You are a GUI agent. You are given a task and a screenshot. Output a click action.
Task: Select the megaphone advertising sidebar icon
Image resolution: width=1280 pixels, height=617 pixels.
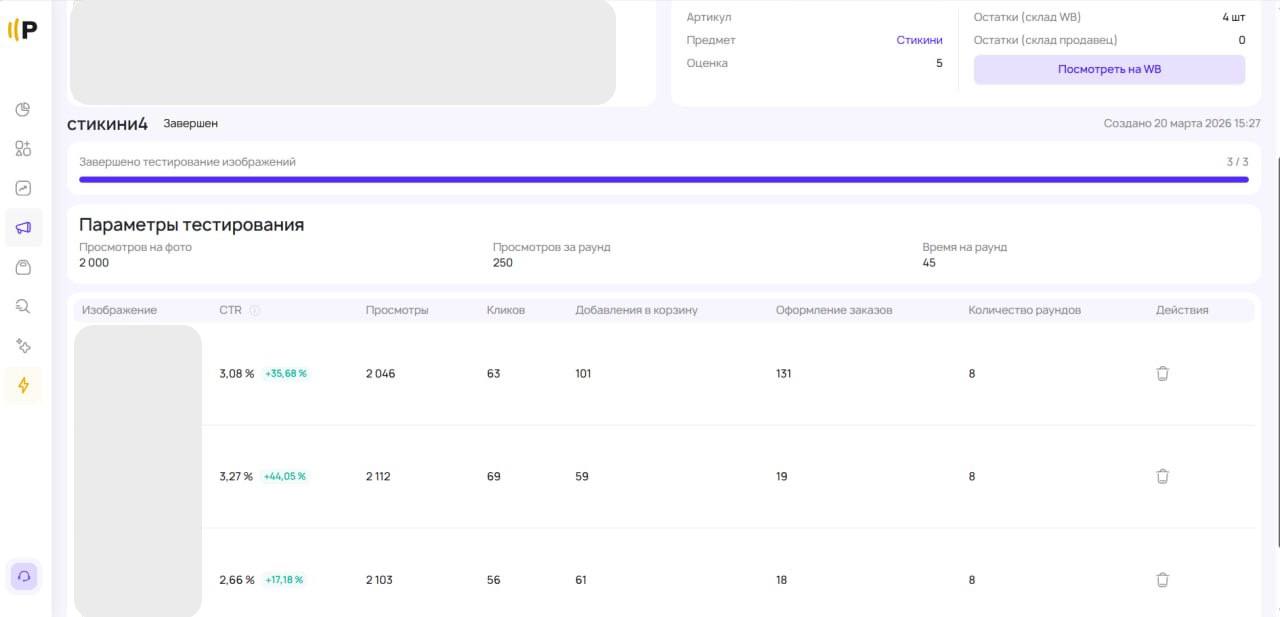click(23, 228)
